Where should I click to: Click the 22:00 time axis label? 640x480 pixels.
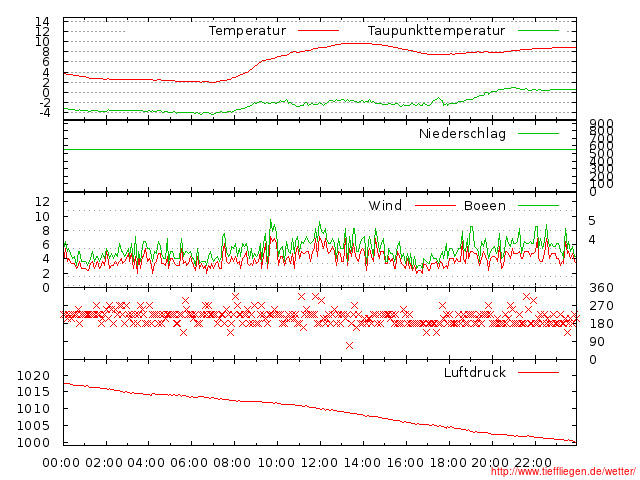(533, 463)
